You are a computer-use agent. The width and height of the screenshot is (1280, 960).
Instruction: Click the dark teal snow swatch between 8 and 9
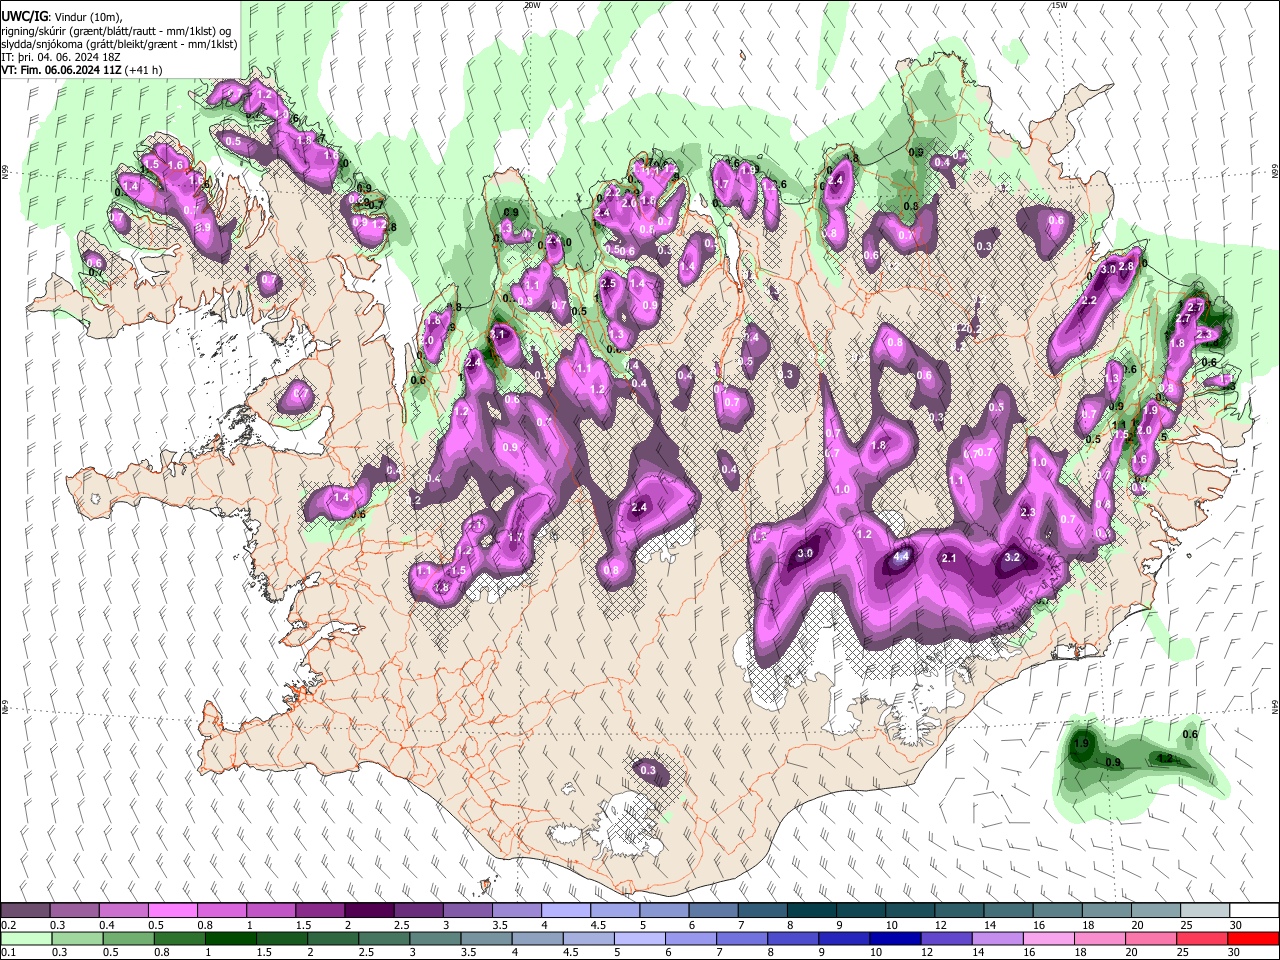812,910
